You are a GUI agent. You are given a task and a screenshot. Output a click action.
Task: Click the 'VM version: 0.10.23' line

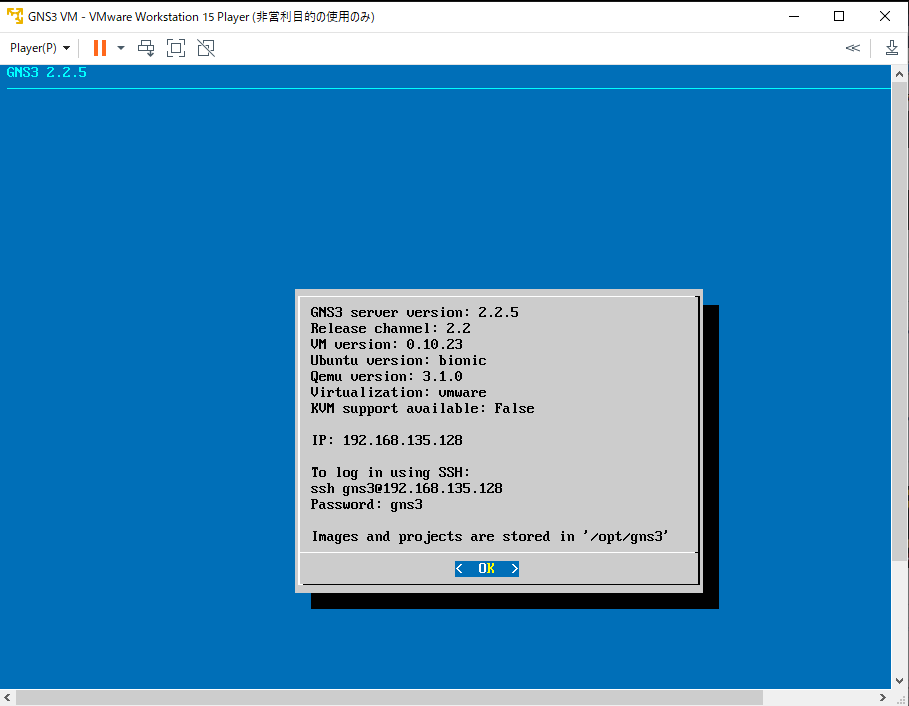point(386,344)
